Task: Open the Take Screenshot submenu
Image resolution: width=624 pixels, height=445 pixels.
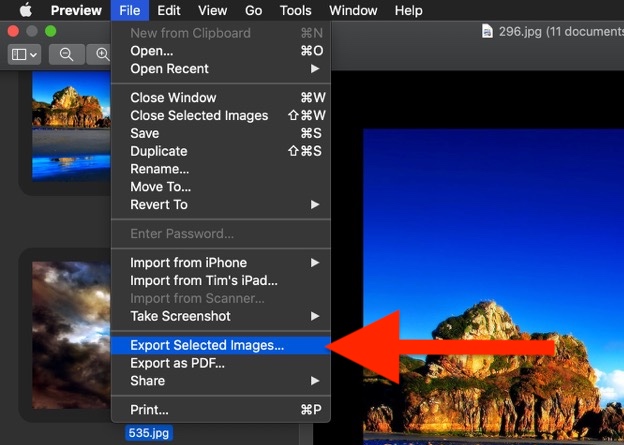Action: pyautogui.click(x=180, y=316)
